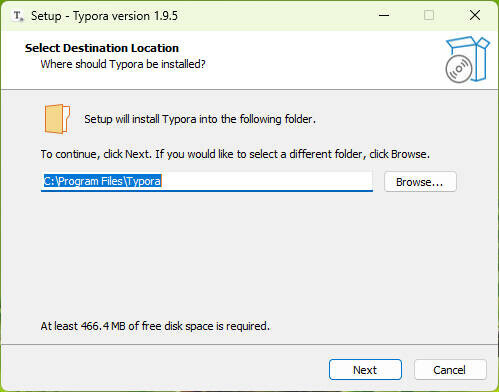Screen dimensions: 499x392
Task: Click the 'Setup - Typora version 1.9.5' title
Action: point(104,16)
